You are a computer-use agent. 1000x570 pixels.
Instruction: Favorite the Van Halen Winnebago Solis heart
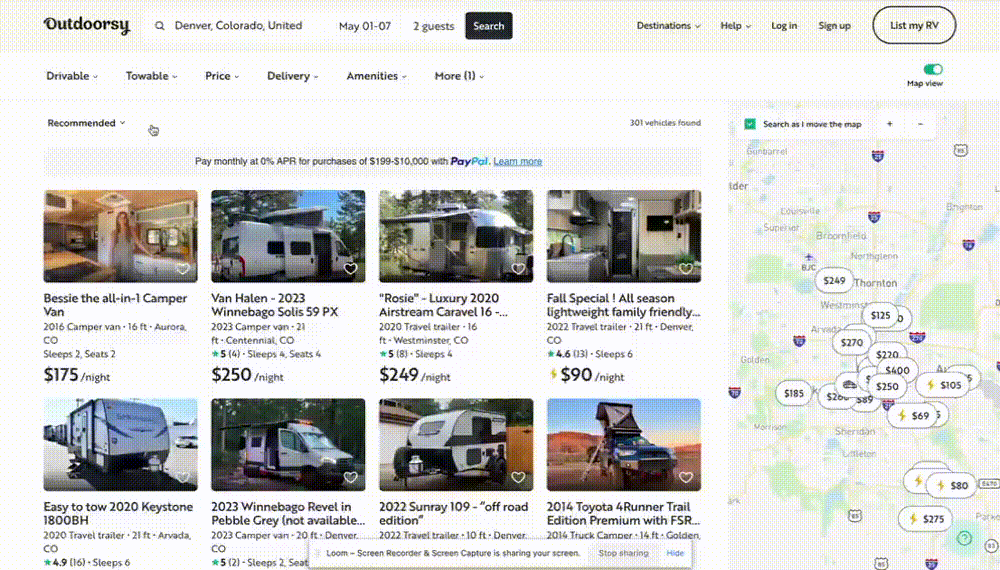[350, 269]
